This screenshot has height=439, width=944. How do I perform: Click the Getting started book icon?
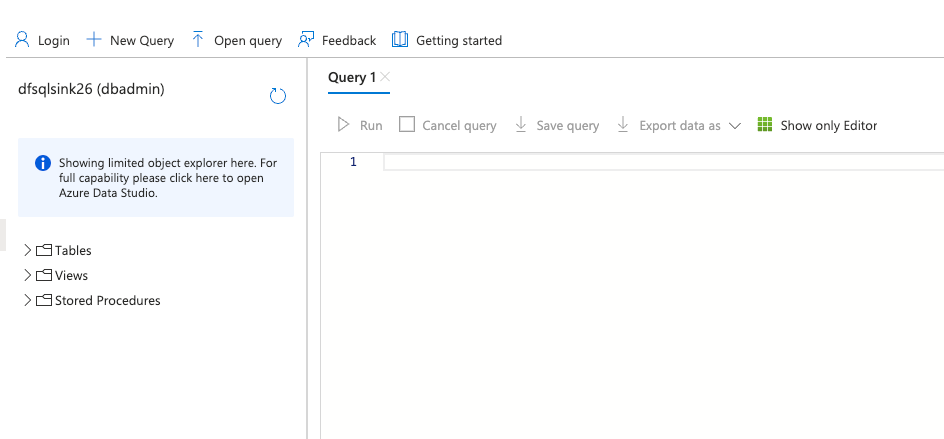(400, 40)
